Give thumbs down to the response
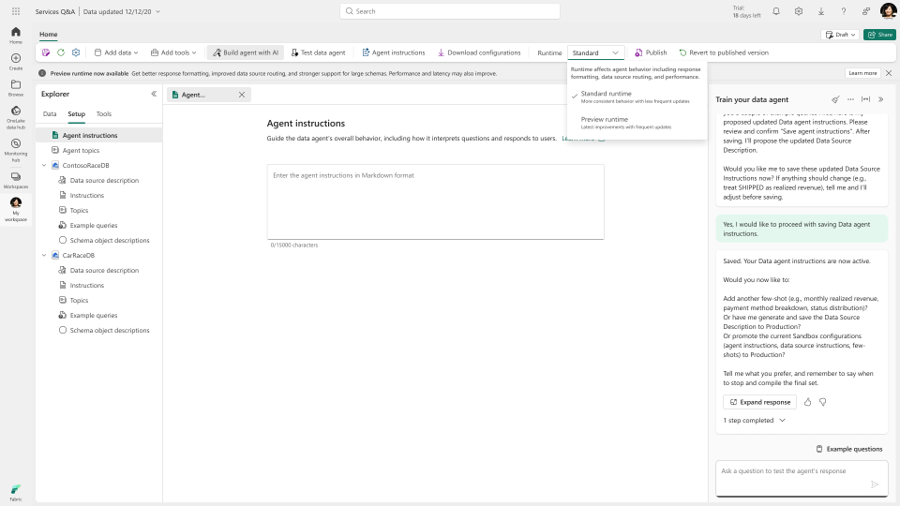This screenshot has height=506, width=900. pyautogui.click(x=823, y=402)
